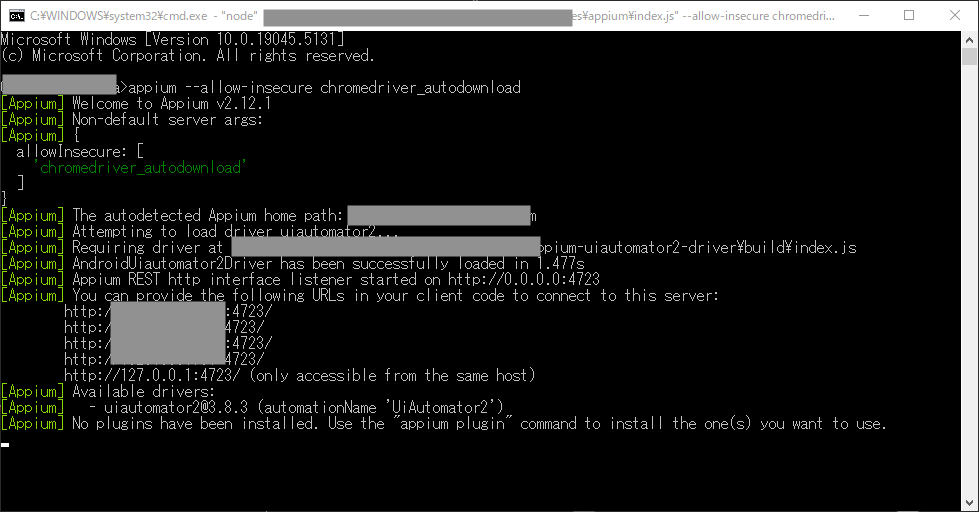This screenshot has height=512, width=979.
Task: Click the typed appium --allow-insecure command
Action: [x=325, y=87]
